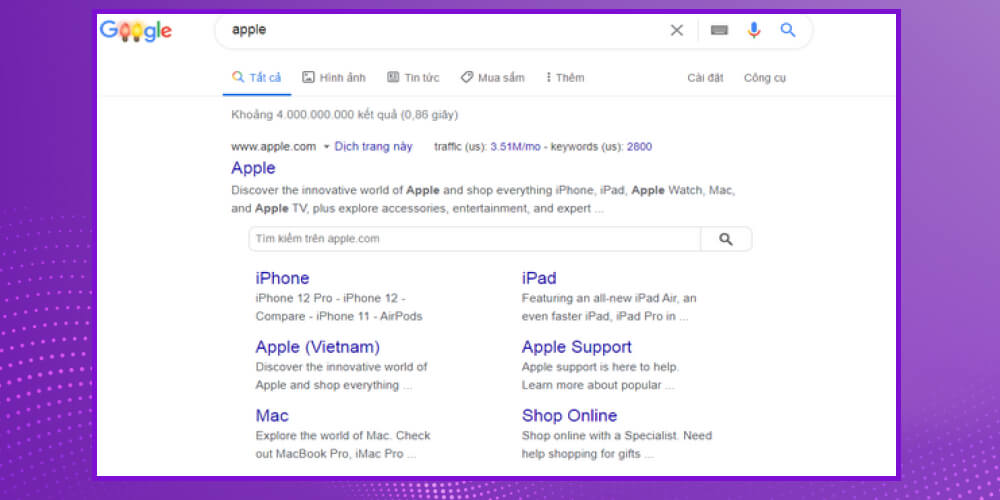Open the iPad sitelink
1000x500 pixels.
point(539,278)
